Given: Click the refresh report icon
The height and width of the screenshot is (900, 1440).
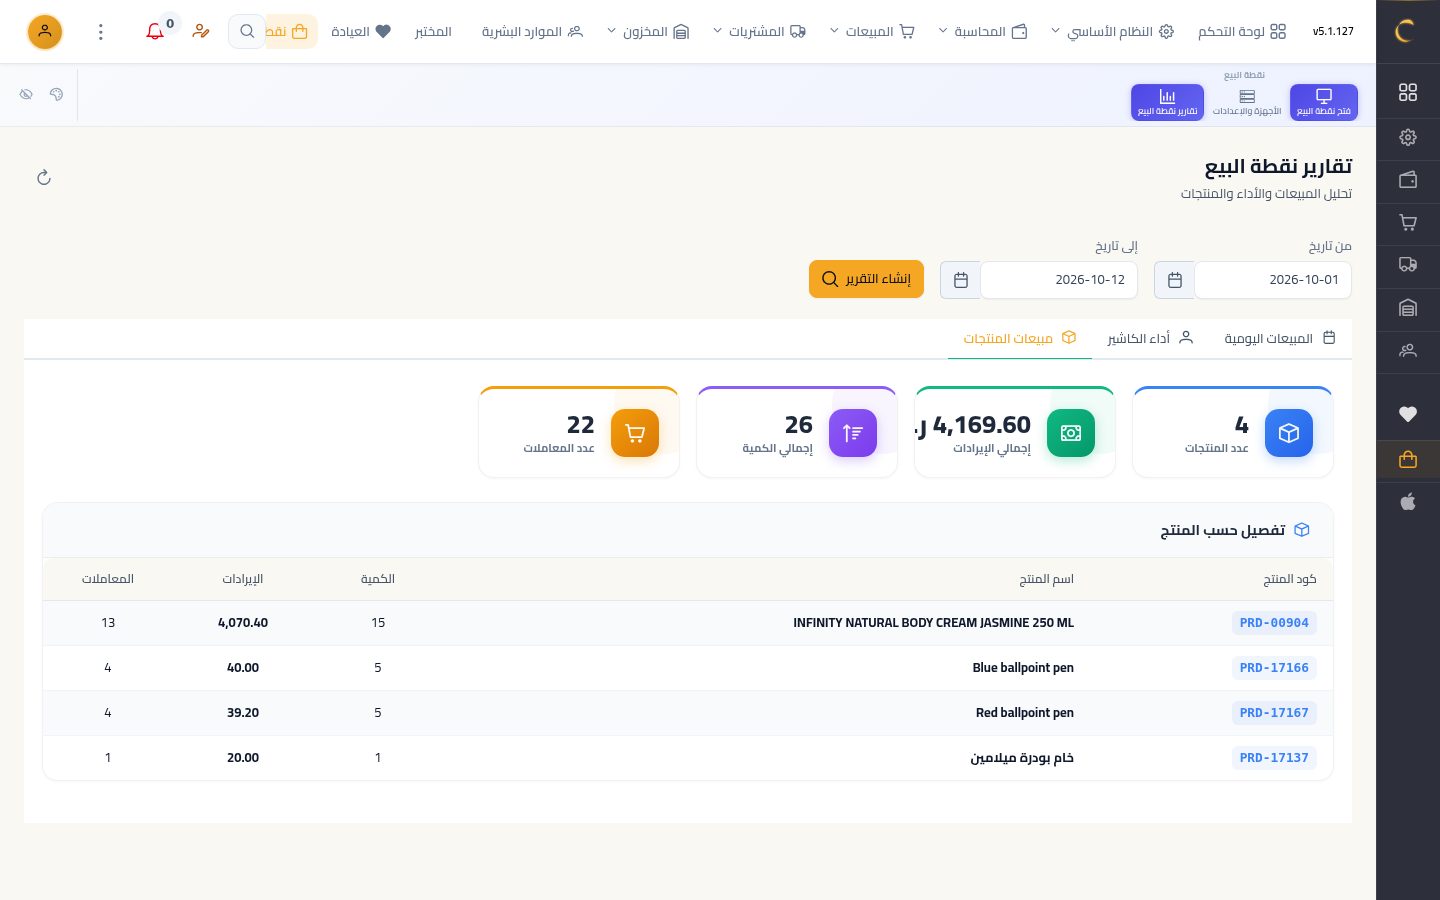Looking at the screenshot, I should 44,178.
